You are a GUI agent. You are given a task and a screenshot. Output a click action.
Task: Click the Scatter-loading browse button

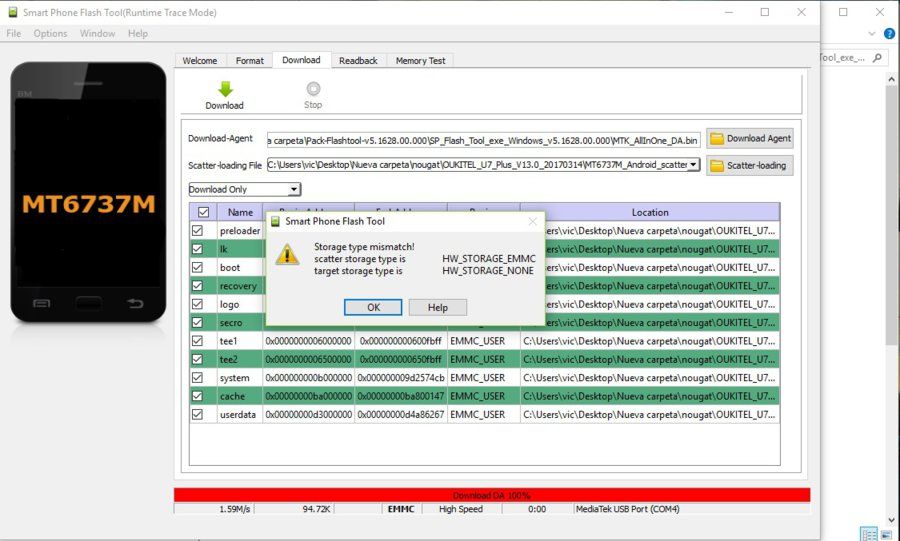[750, 165]
